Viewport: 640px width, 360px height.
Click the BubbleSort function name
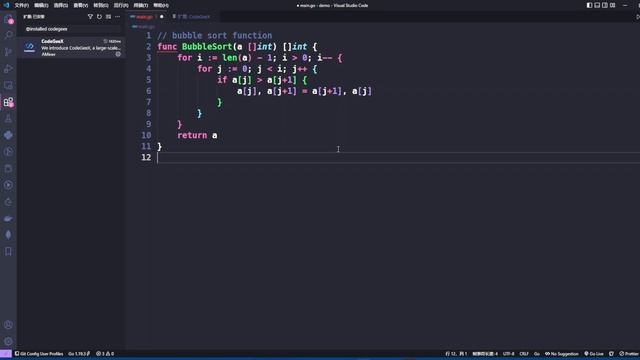207,47
